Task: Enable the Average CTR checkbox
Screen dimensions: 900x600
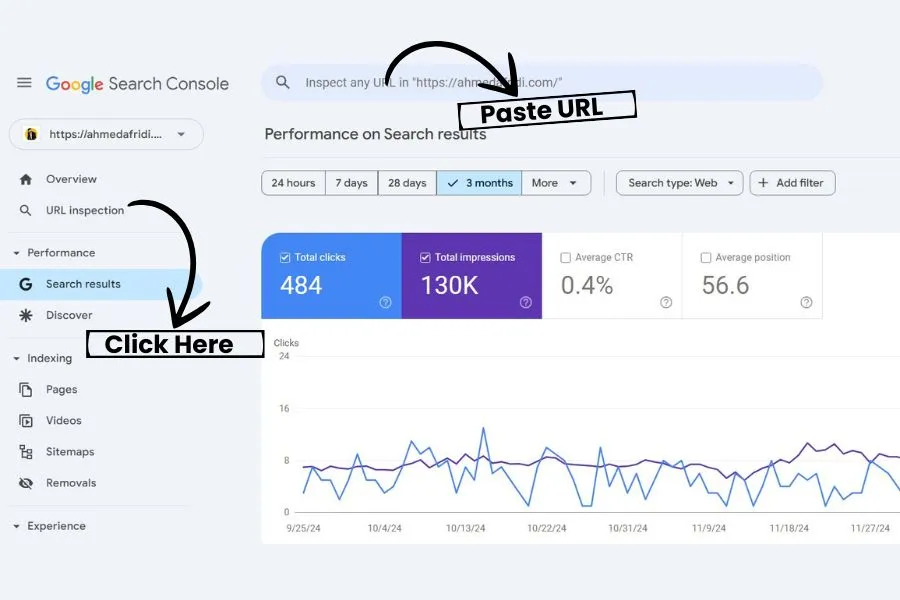Action: click(x=567, y=258)
